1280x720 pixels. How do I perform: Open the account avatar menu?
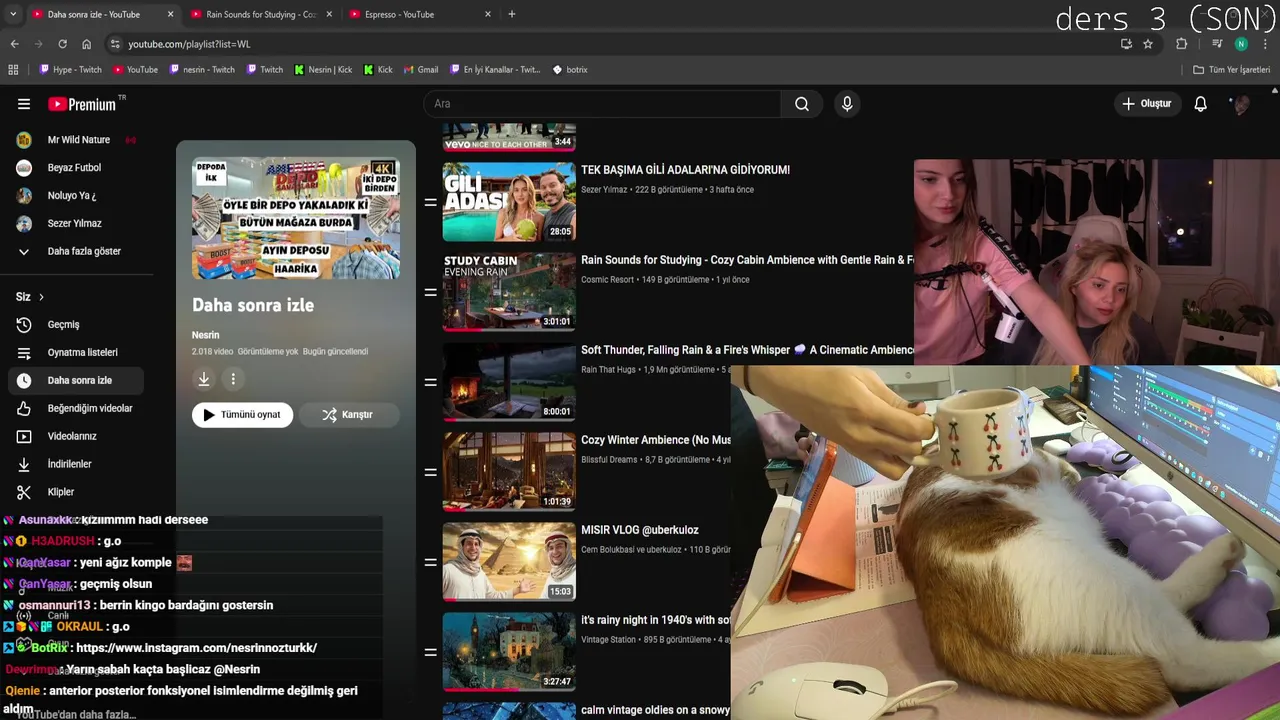pos(1241,104)
